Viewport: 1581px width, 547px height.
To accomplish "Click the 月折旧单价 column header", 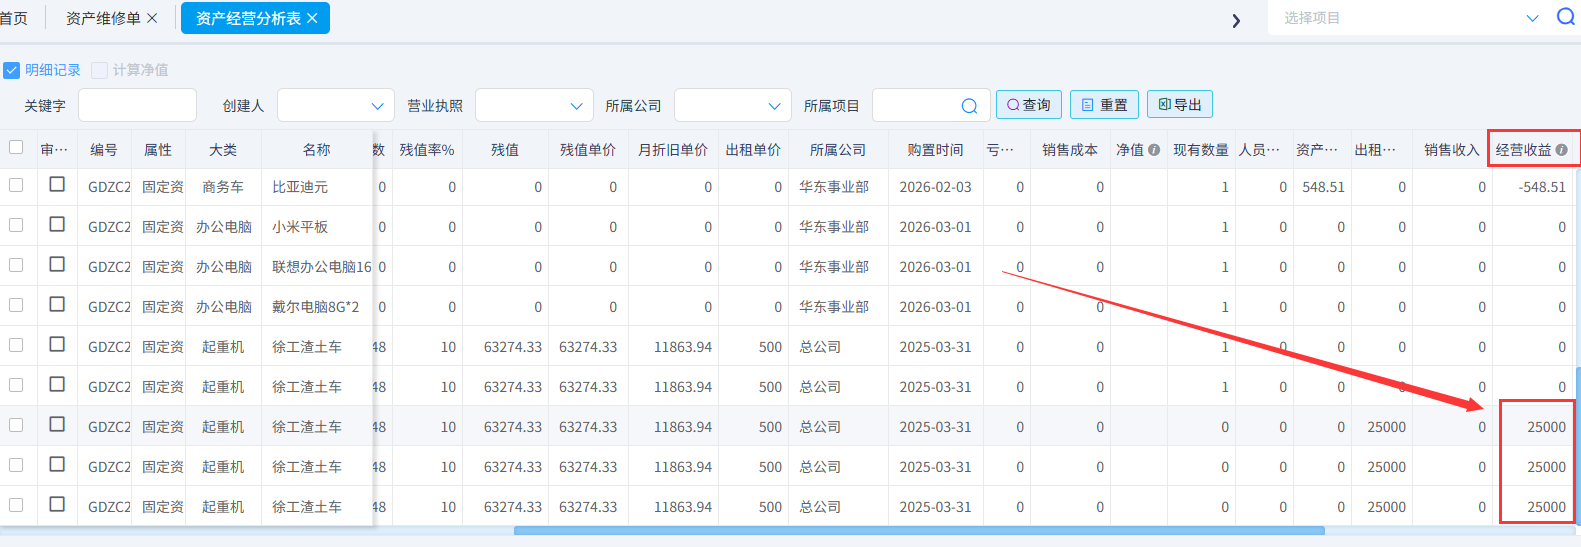I will [673, 149].
